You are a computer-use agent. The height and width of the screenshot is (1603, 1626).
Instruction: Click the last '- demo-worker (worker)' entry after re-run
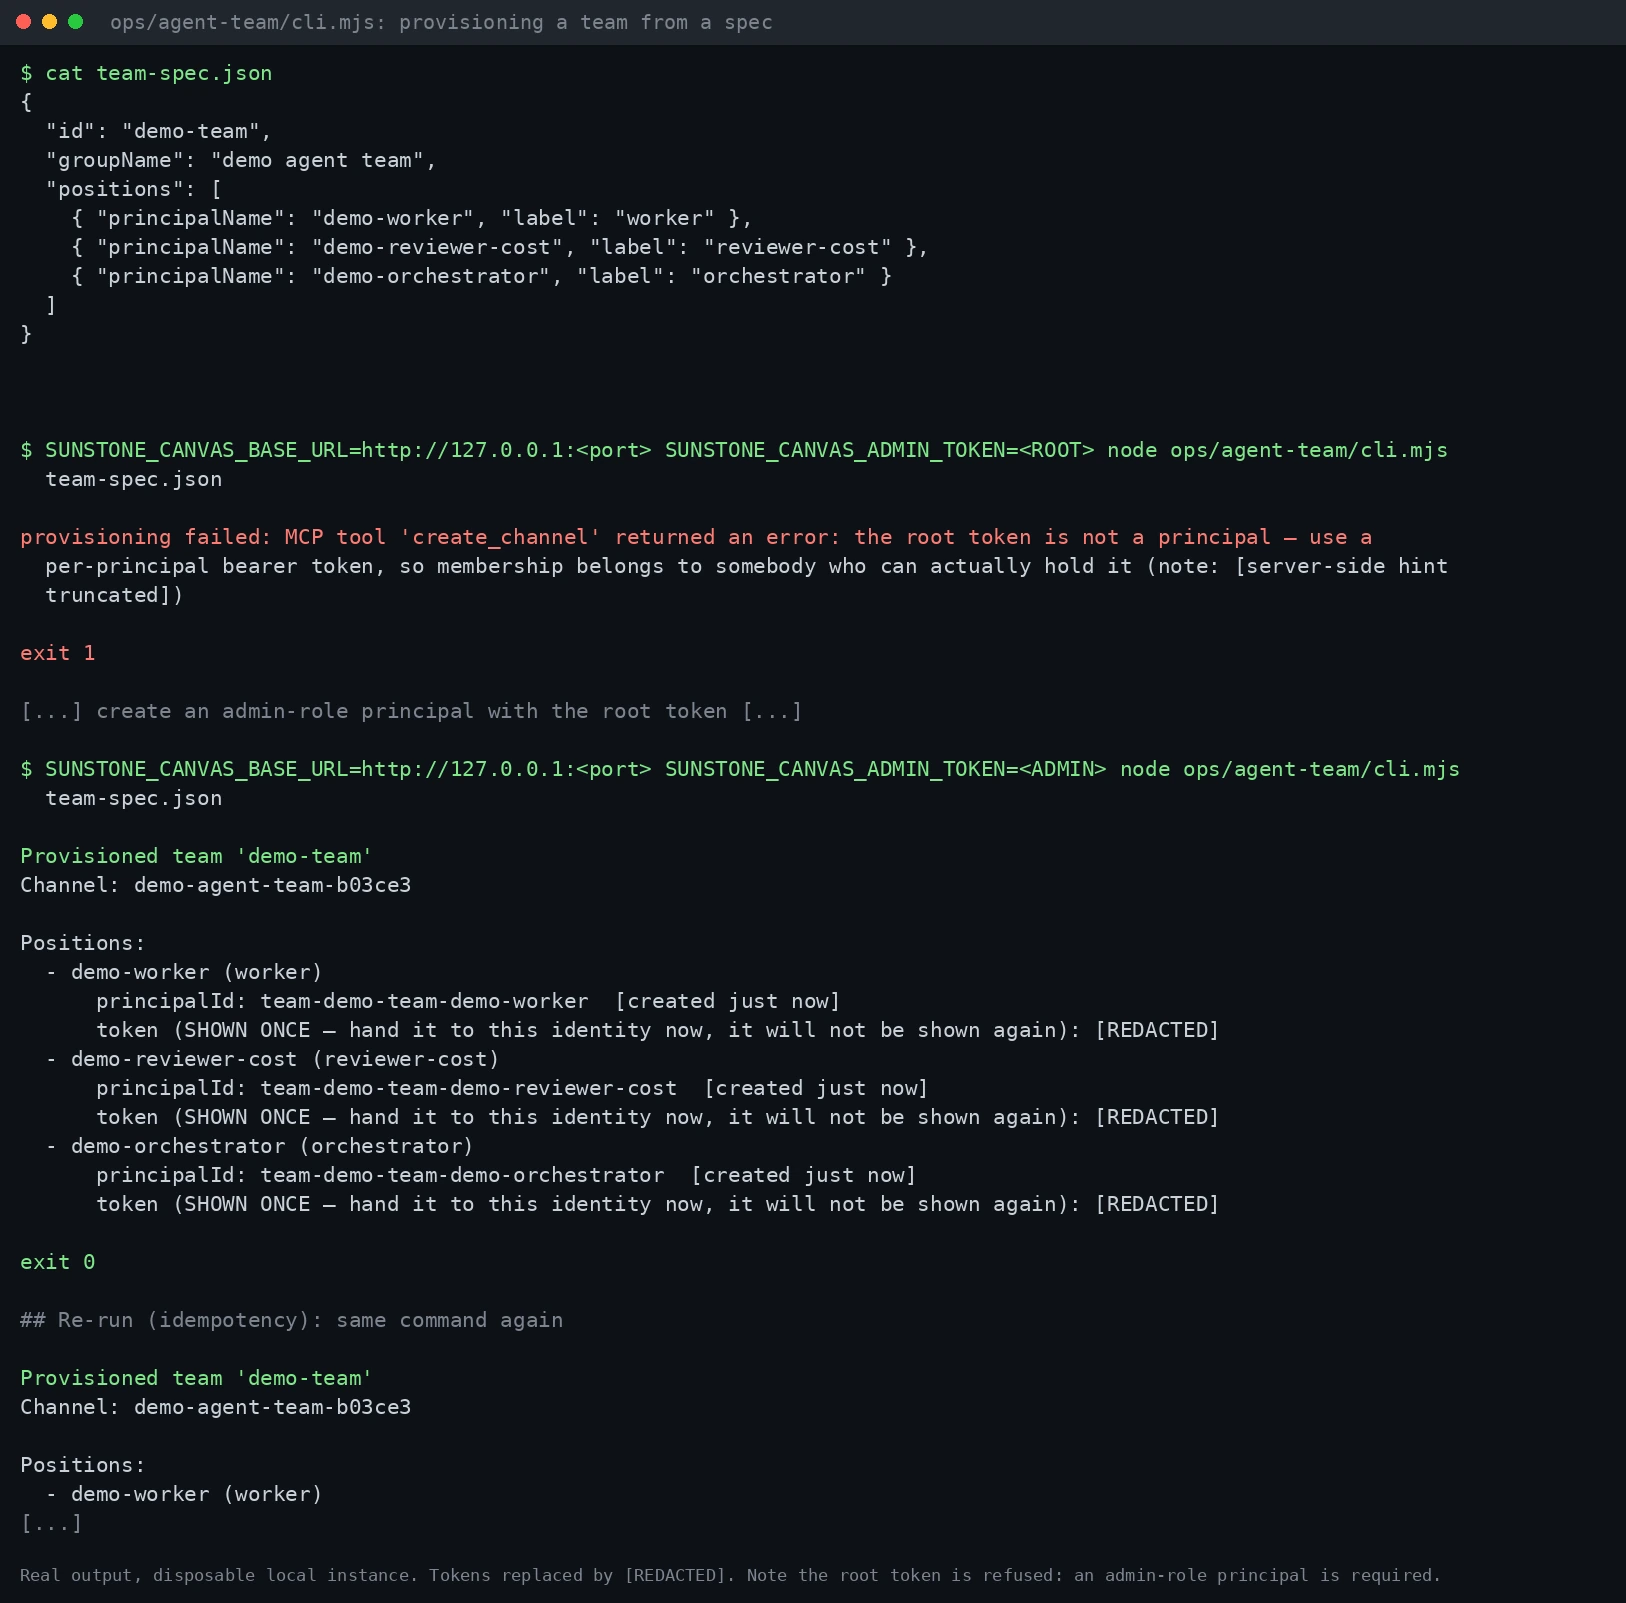point(184,1494)
